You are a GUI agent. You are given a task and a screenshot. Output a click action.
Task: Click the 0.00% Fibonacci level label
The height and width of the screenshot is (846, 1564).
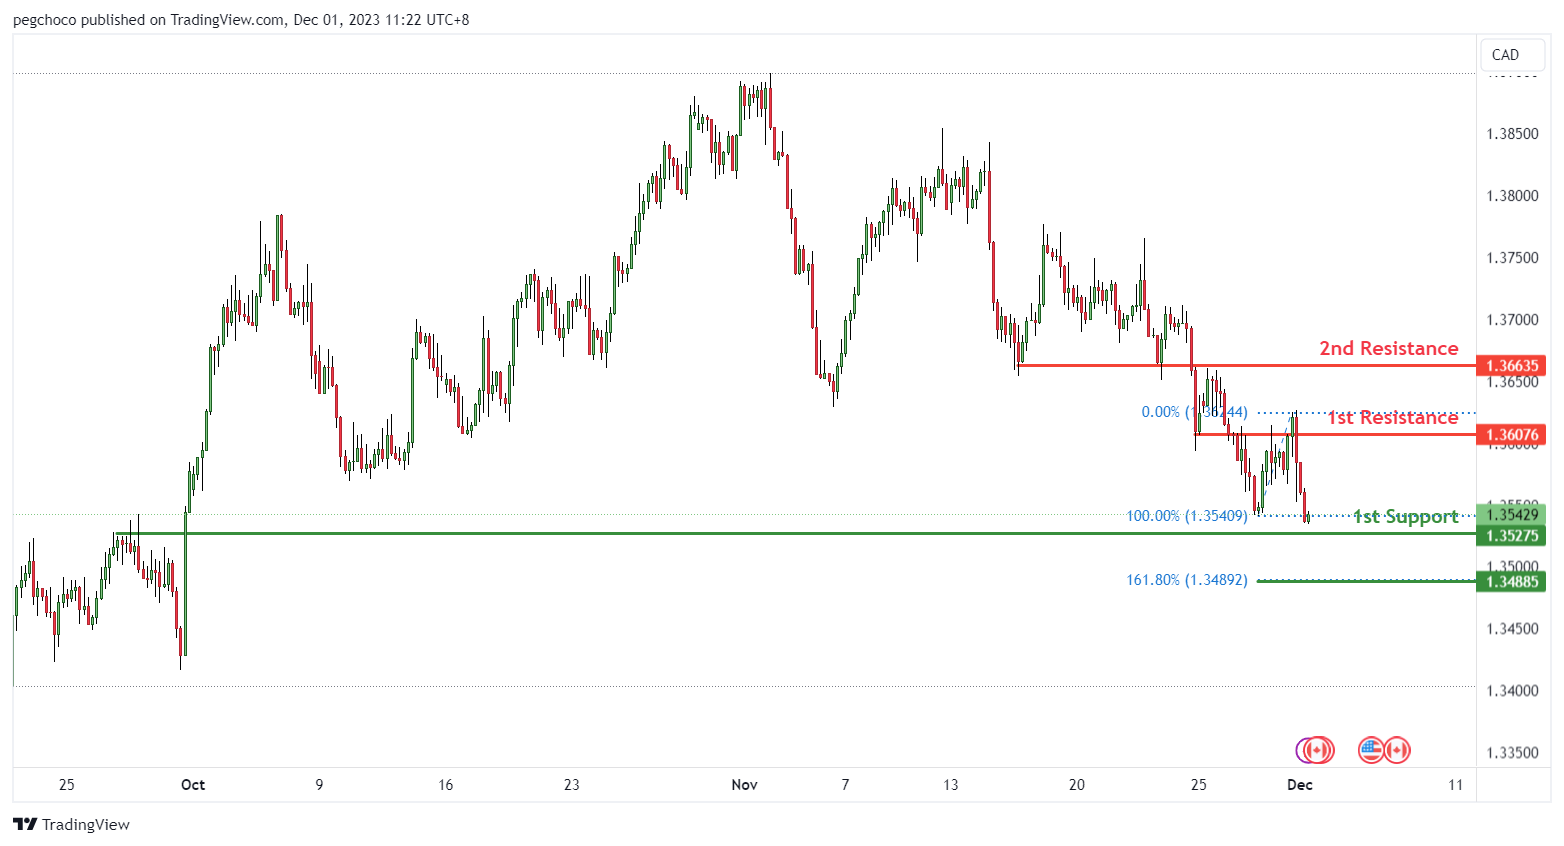tap(1194, 412)
